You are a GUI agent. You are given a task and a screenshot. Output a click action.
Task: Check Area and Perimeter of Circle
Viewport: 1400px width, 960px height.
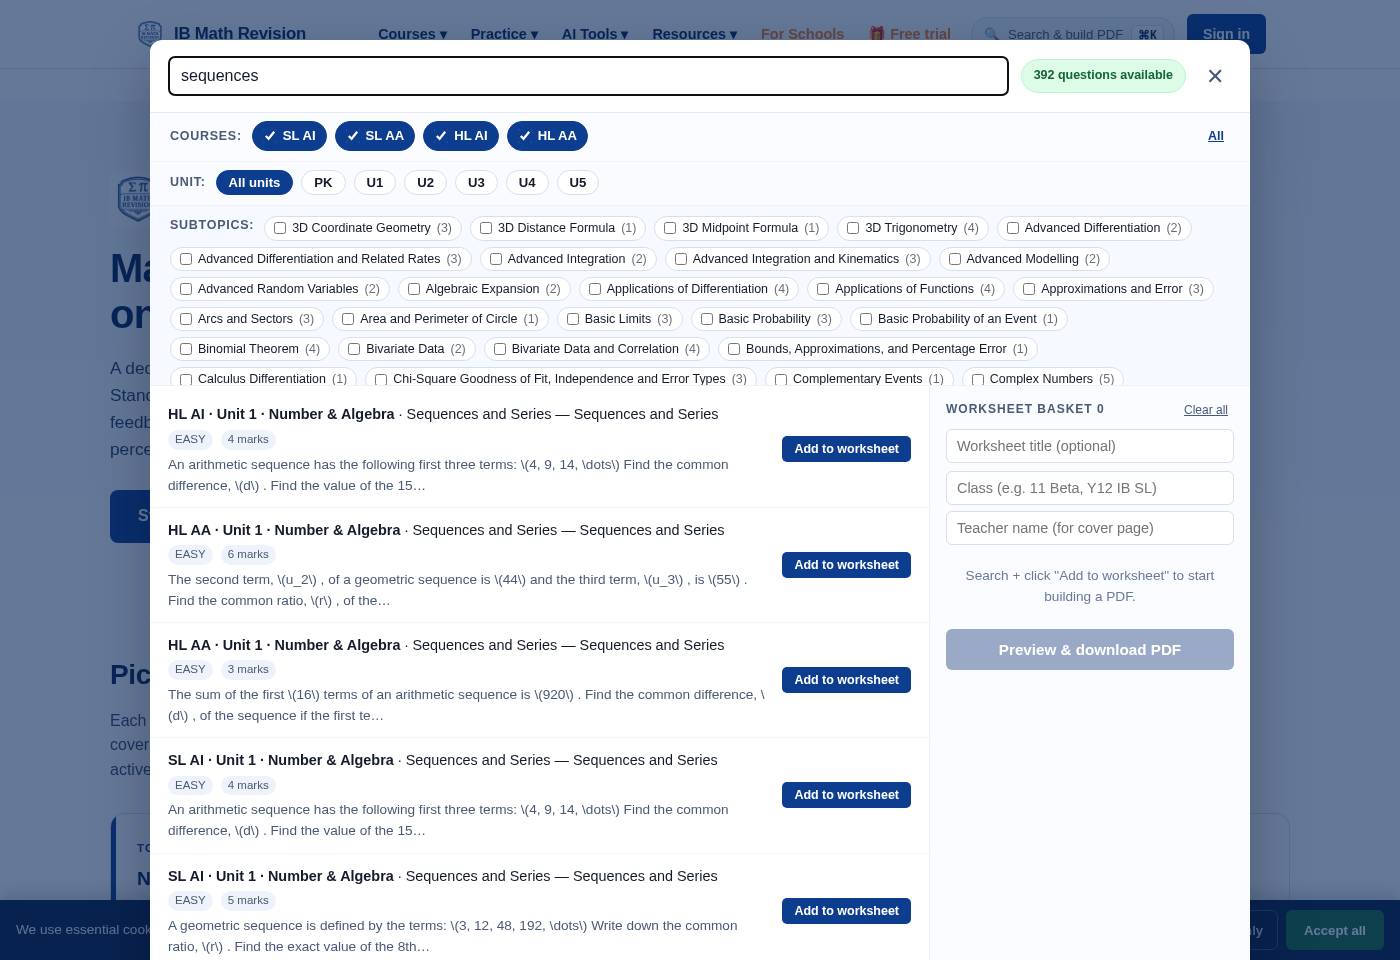[x=348, y=319]
